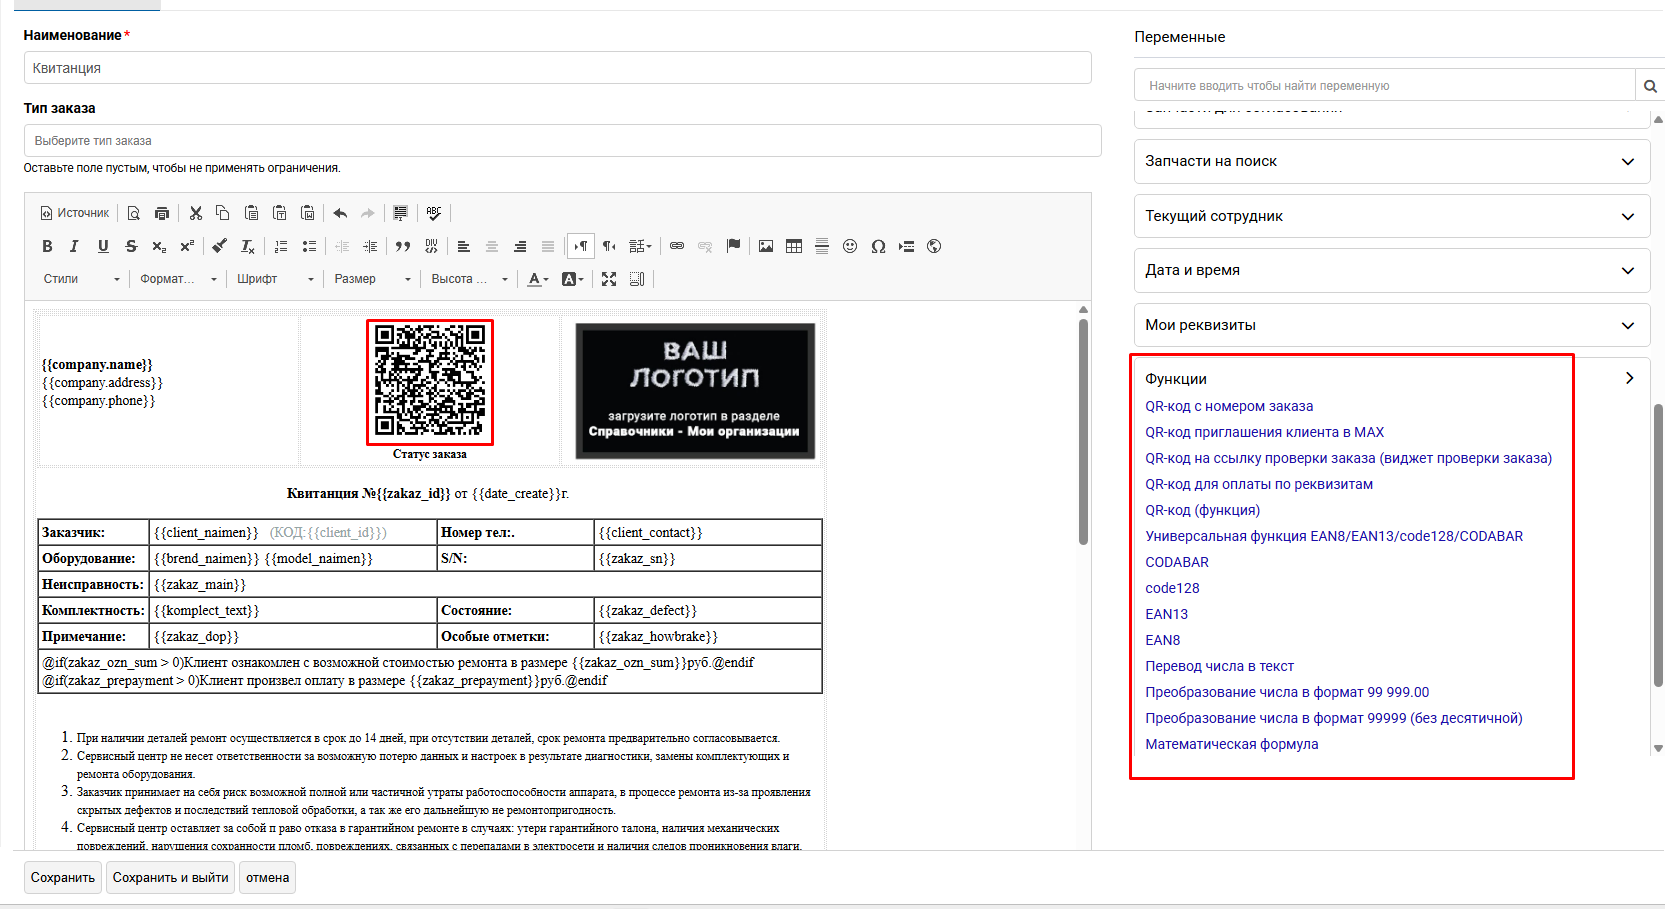Toggle the Источник source view
Viewport: 1665px width, 909px height.
(75, 213)
